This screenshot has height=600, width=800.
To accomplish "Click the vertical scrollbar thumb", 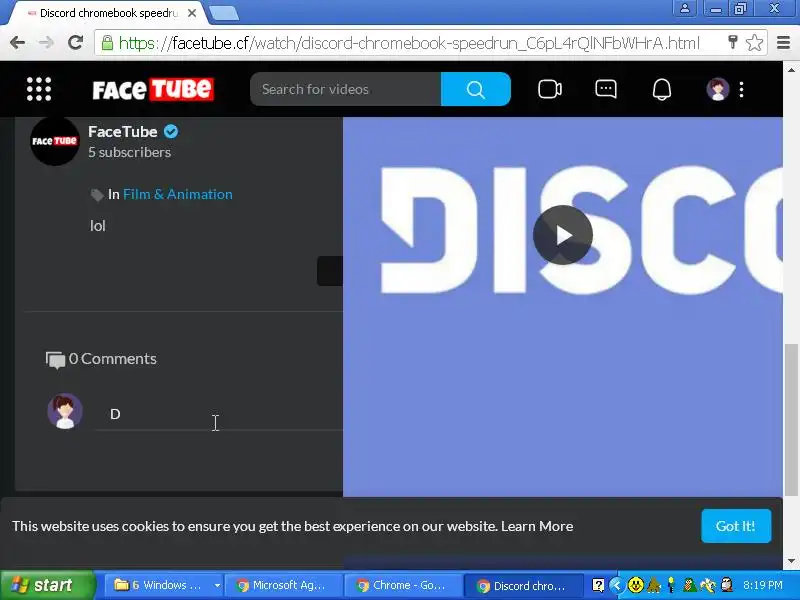I will [x=791, y=420].
